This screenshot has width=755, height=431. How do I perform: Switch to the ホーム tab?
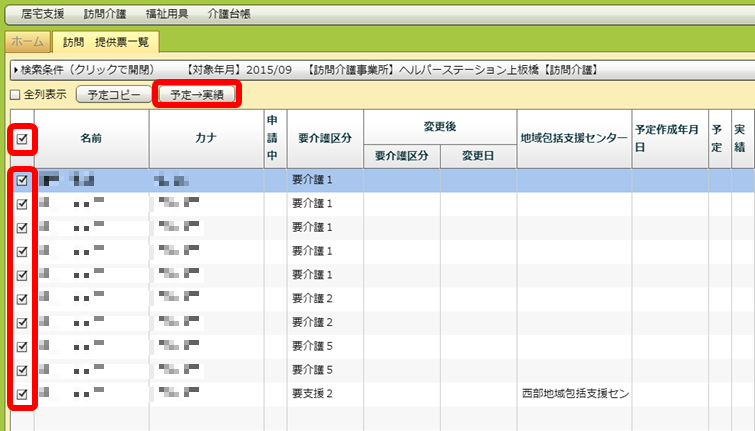pos(27,42)
